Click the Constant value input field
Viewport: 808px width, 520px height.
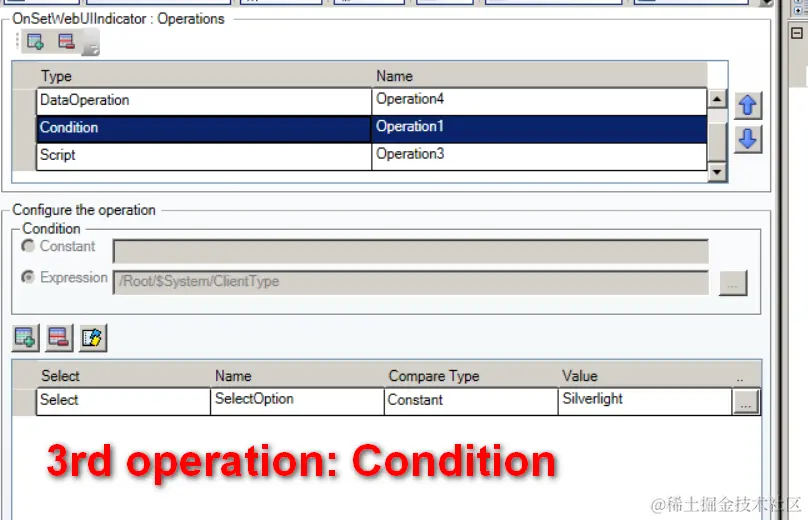(410, 251)
